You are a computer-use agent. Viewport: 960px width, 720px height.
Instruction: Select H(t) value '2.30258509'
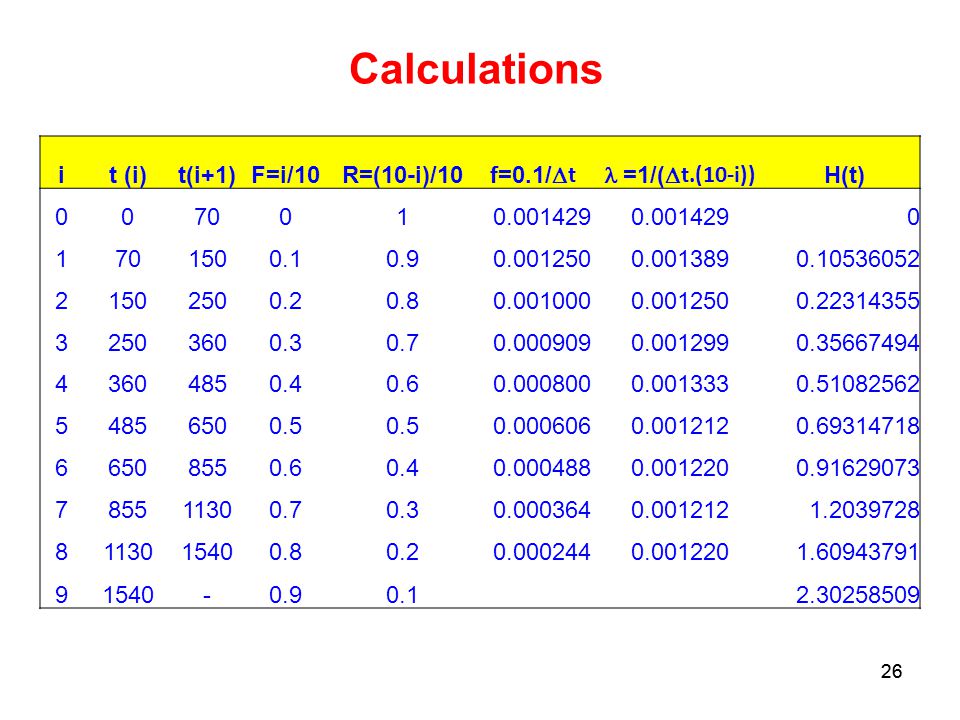click(x=858, y=594)
